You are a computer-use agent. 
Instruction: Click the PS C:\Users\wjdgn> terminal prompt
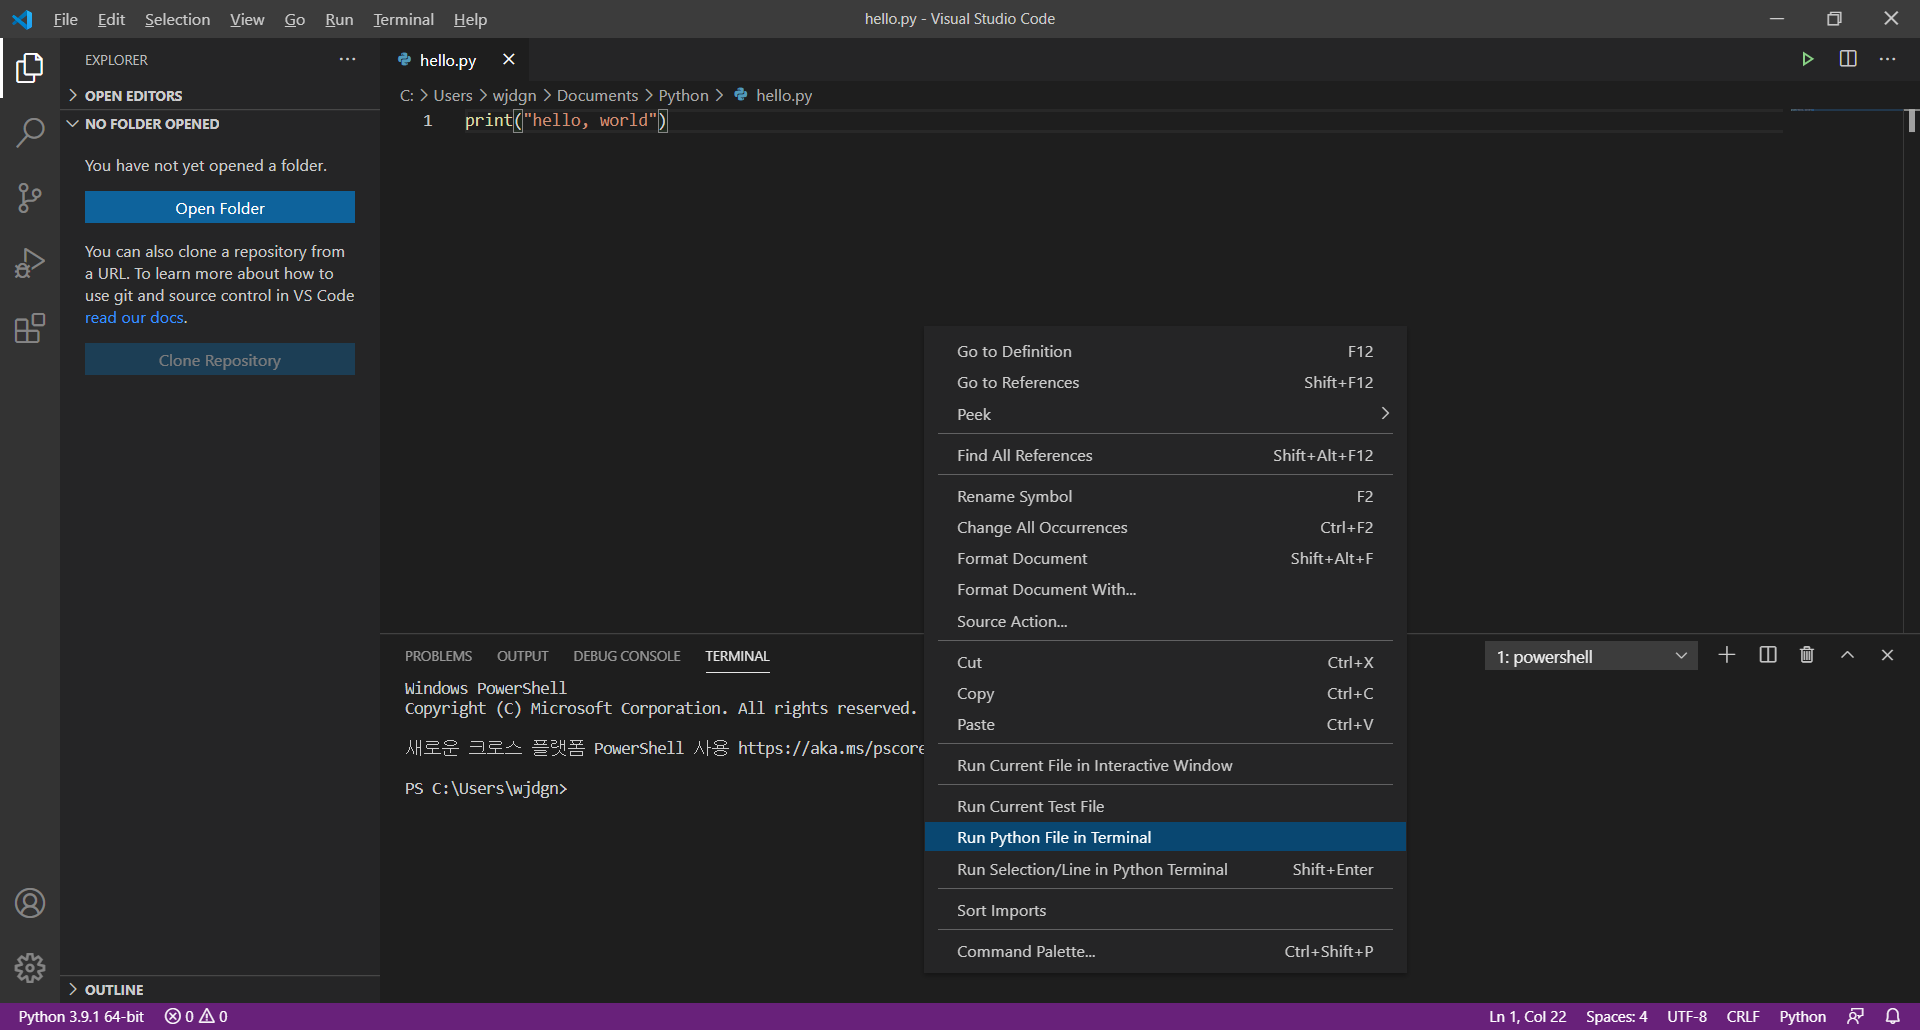486,788
